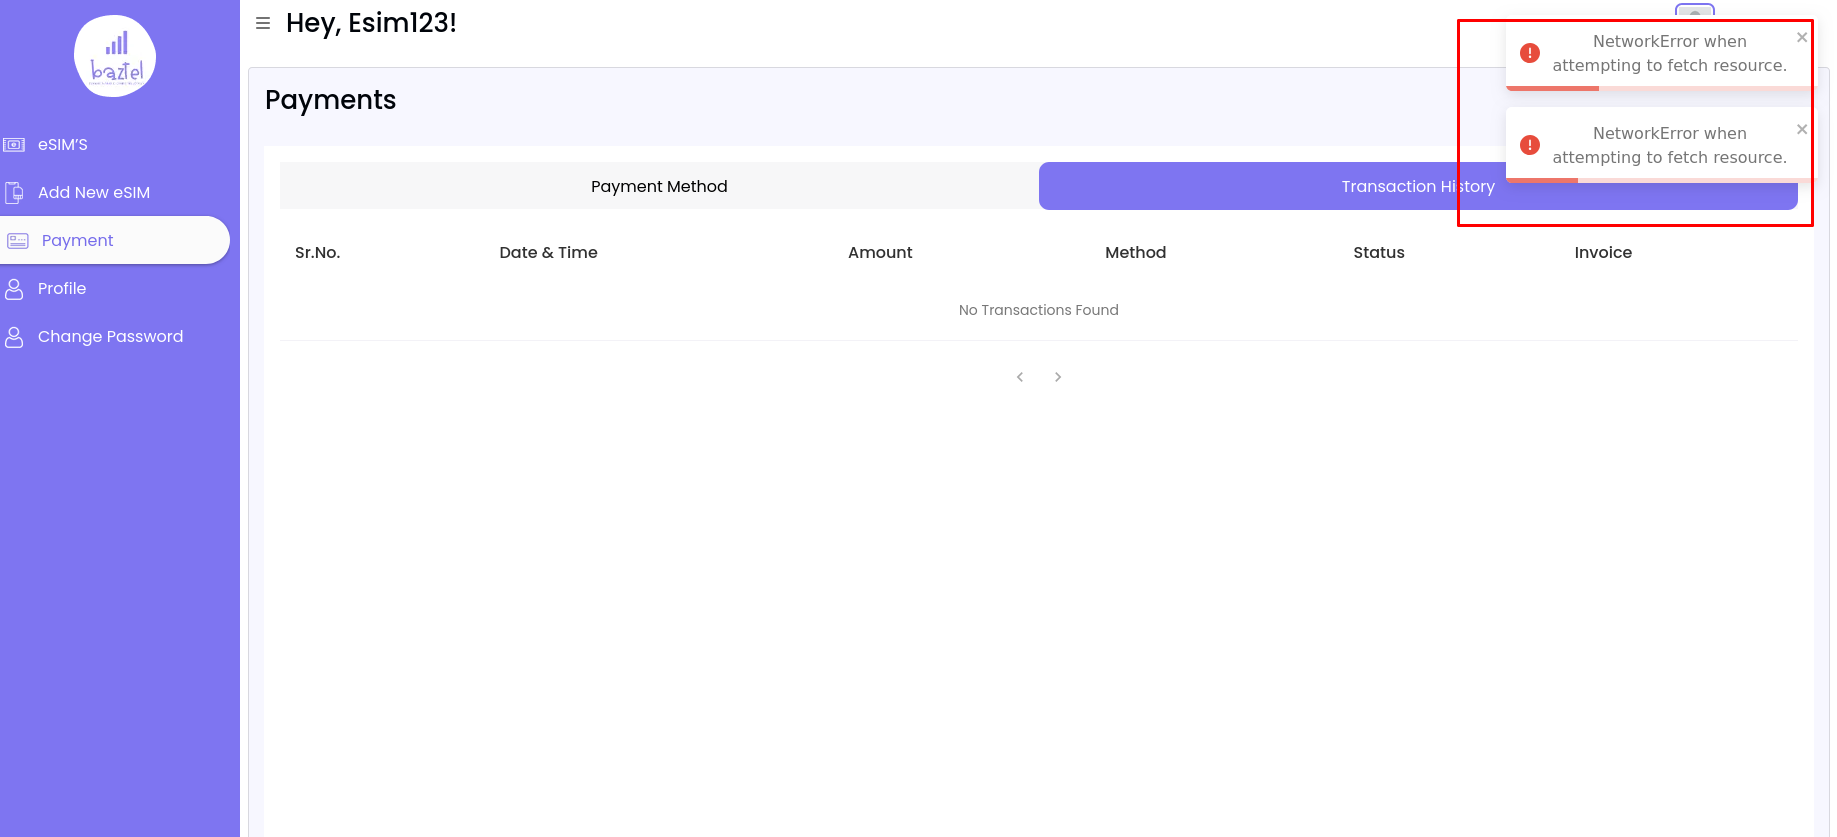This screenshot has height=837, width=1837.
Task: Navigate to Add New eSIM
Action: [x=94, y=193]
